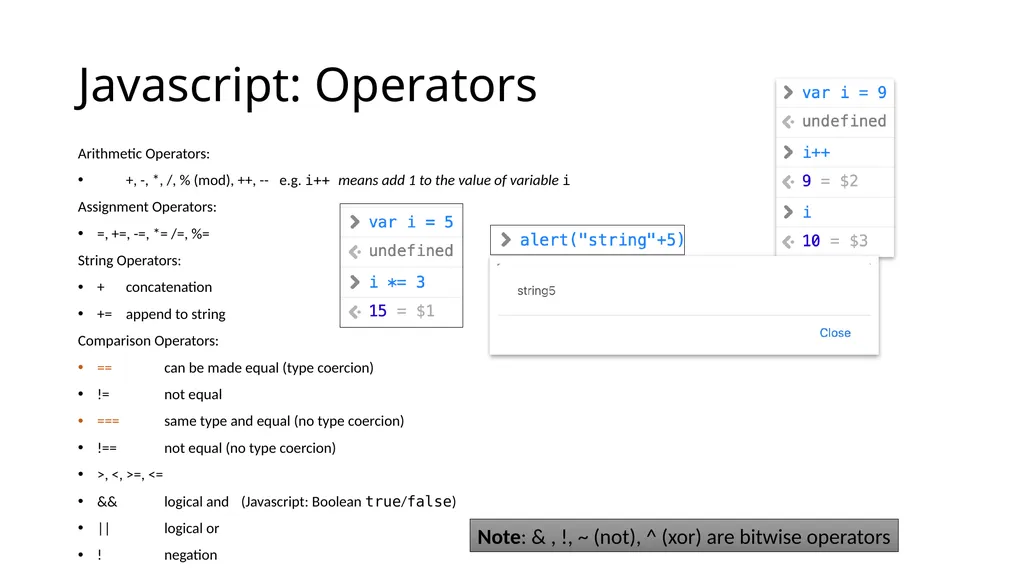Click the 'var i = 9' console line
The width and height of the screenshot is (1024, 575).
point(844,93)
